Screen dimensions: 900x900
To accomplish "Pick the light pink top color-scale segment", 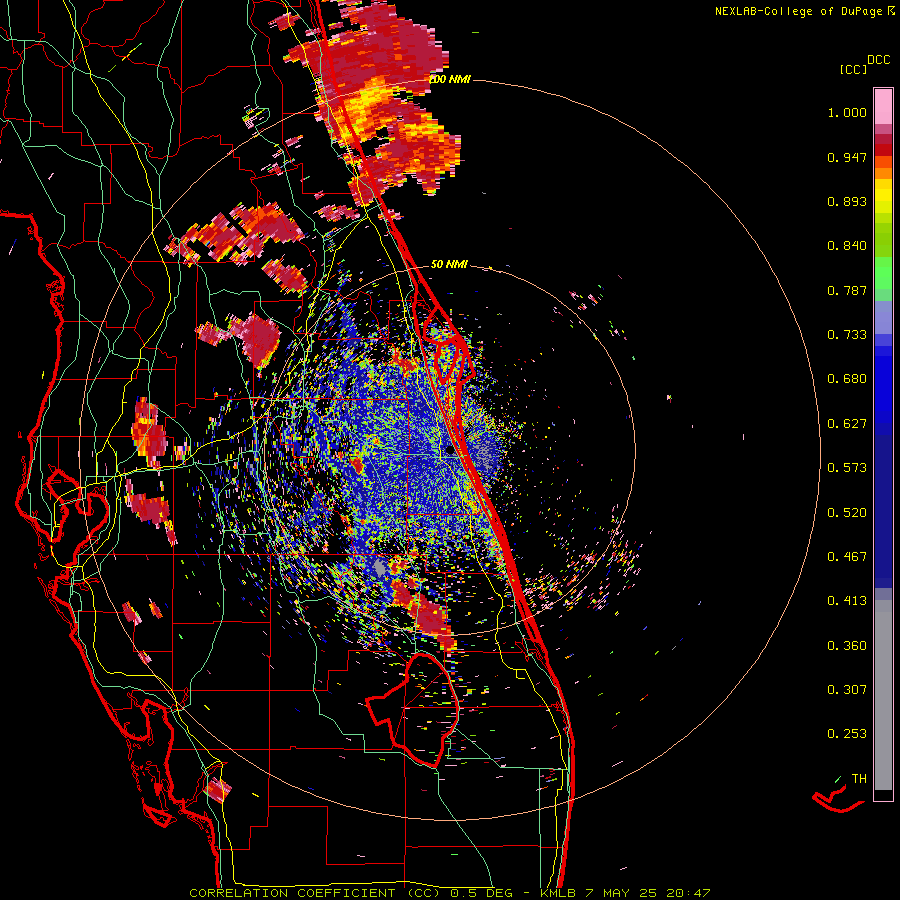I will click(x=883, y=106).
